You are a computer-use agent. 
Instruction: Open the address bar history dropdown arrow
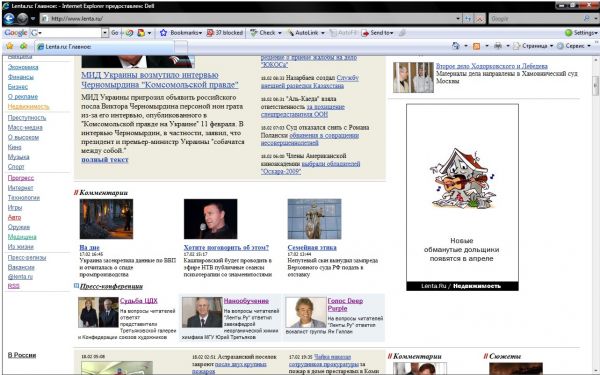point(458,18)
